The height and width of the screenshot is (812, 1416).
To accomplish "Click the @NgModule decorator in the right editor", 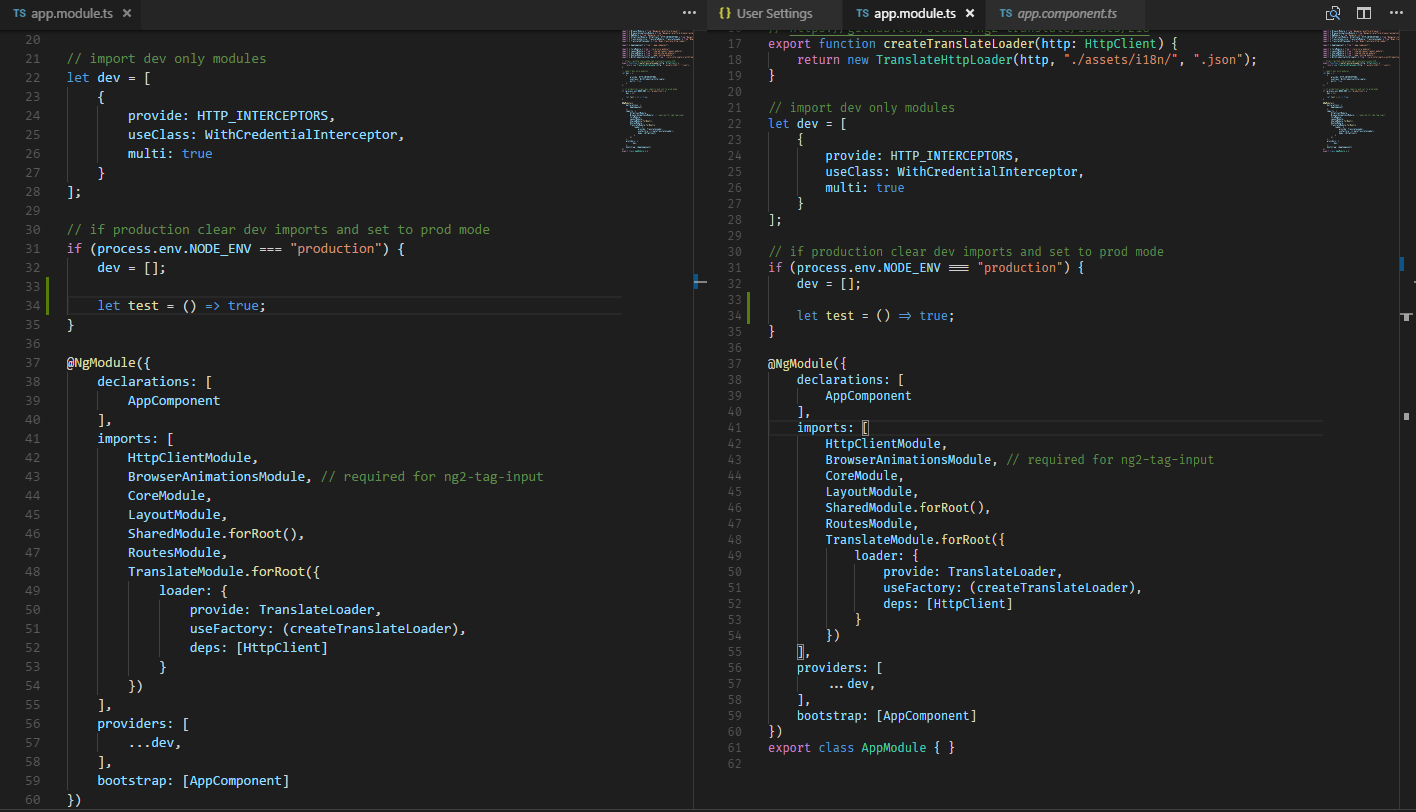I will coord(798,363).
